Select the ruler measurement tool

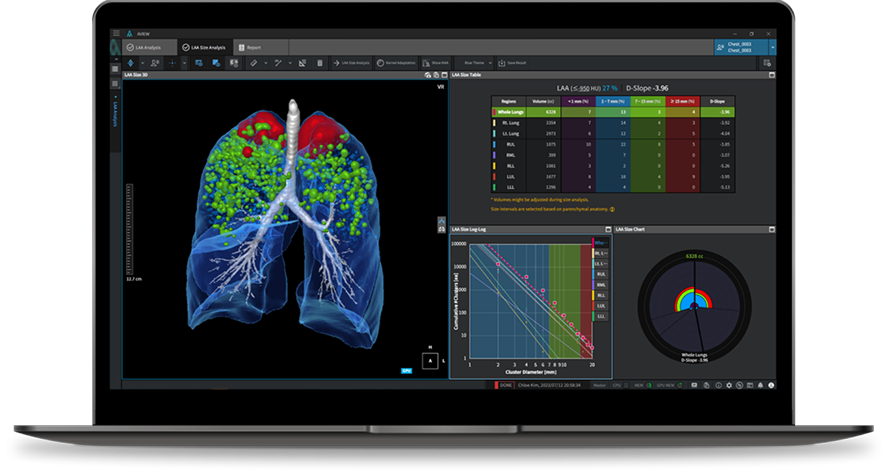[254, 63]
